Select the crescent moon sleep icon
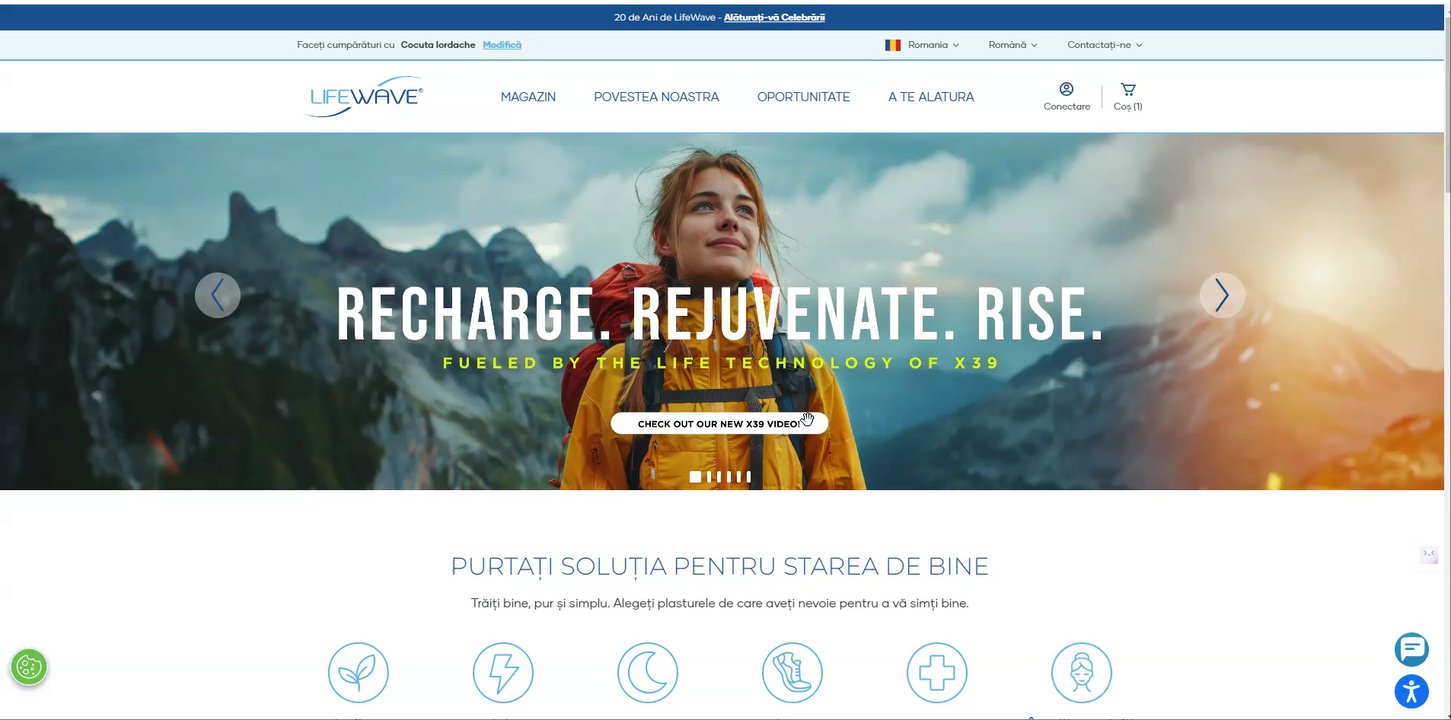1451x720 pixels. tap(648, 672)
